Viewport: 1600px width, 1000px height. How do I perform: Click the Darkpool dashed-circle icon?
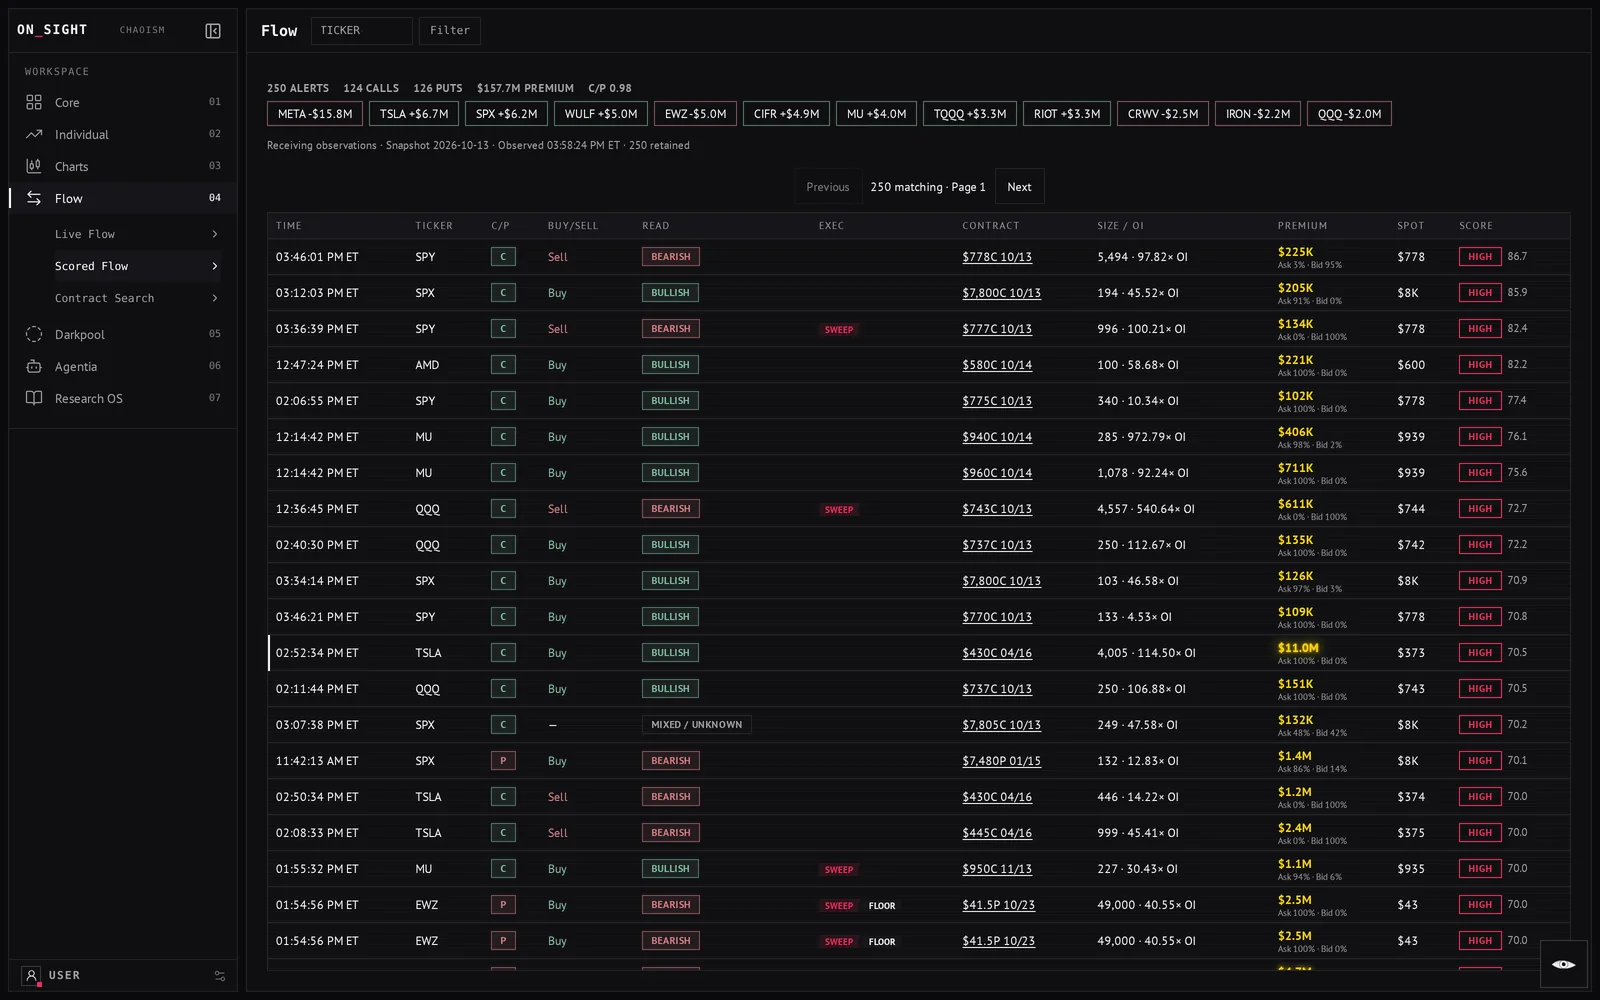[34, 334]
